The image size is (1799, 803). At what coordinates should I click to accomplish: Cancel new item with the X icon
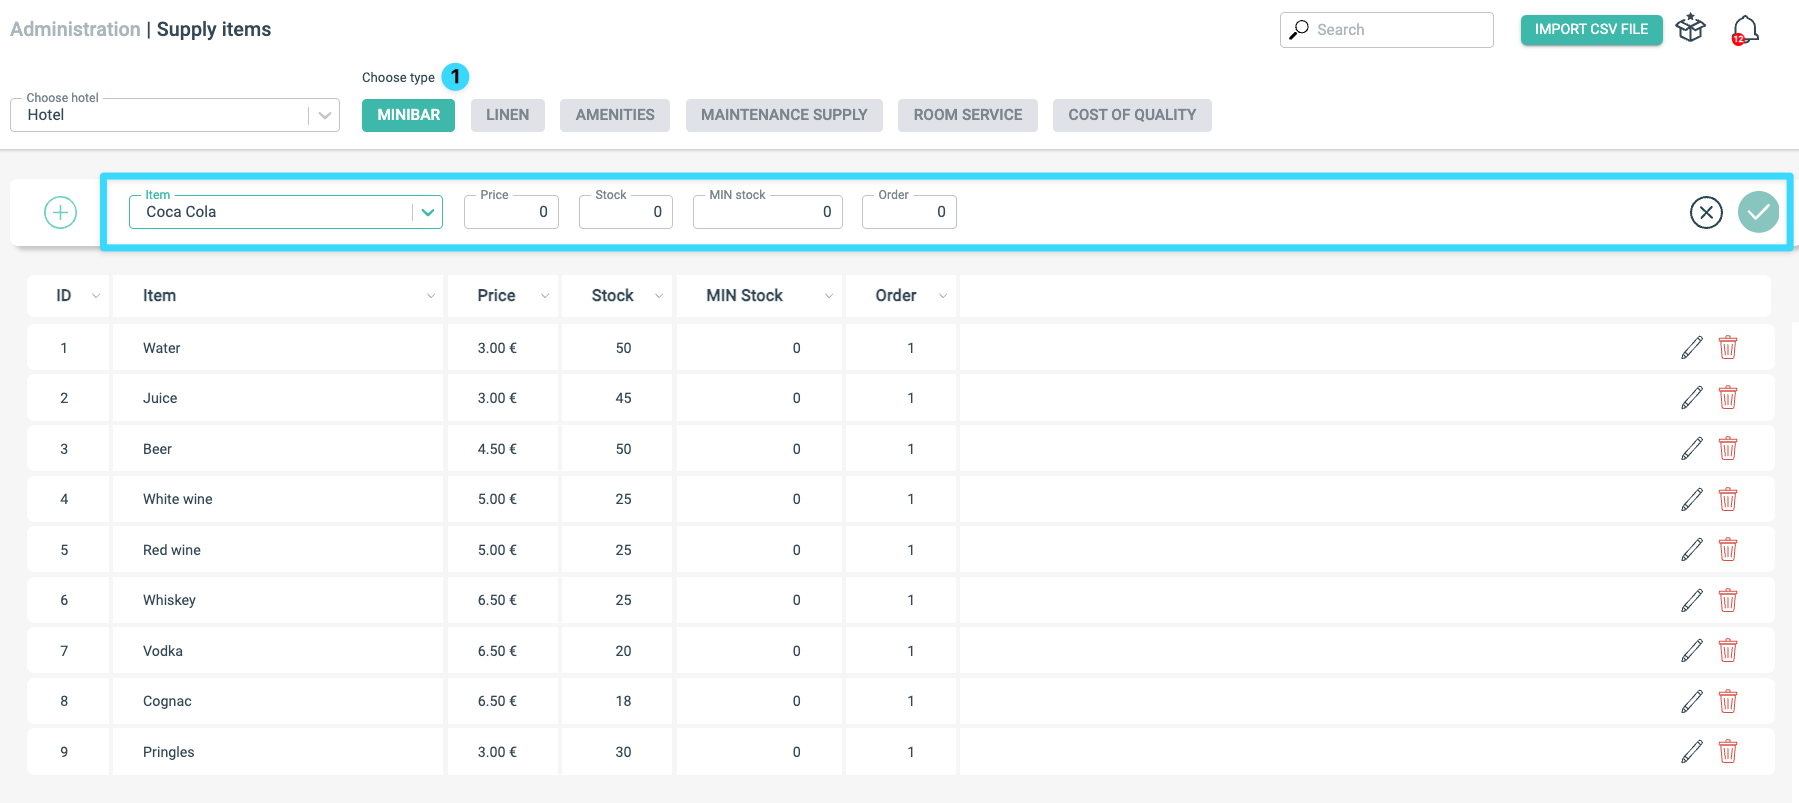coord(1706,212)
